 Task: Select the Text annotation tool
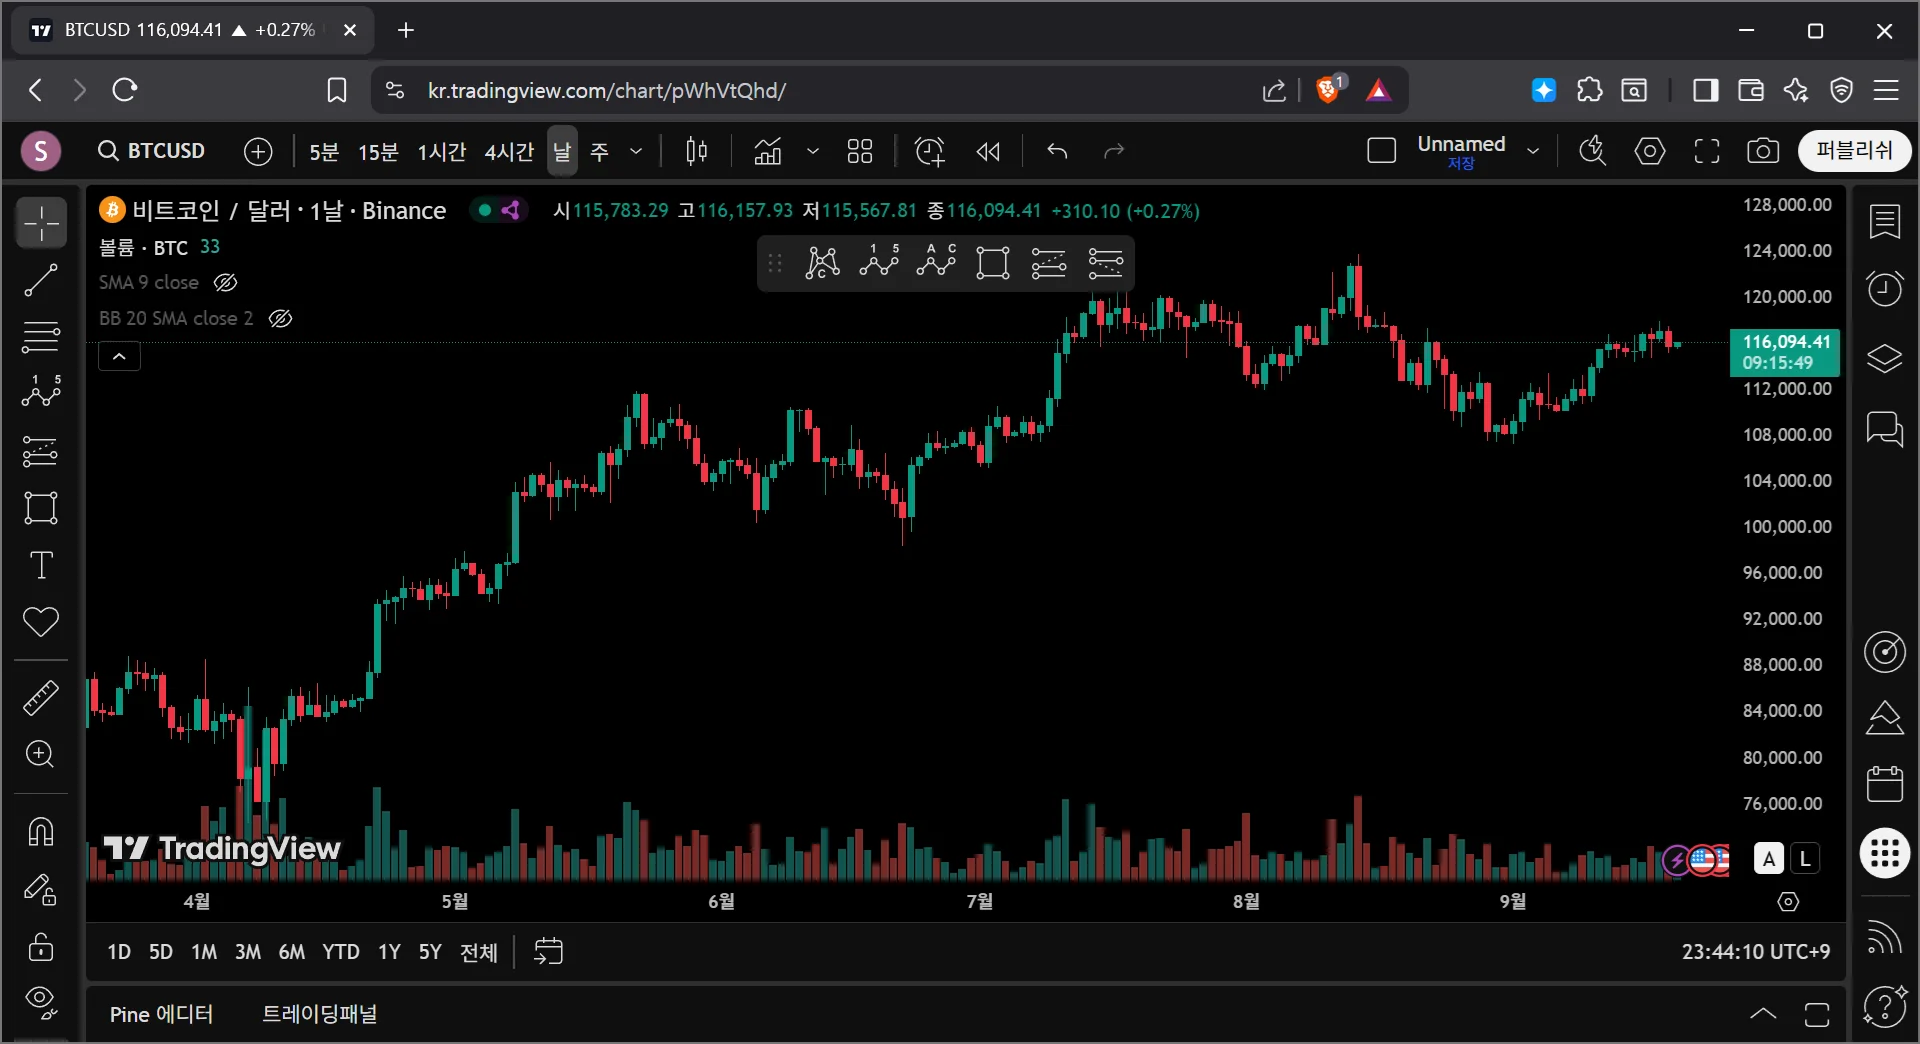(41, 565)
